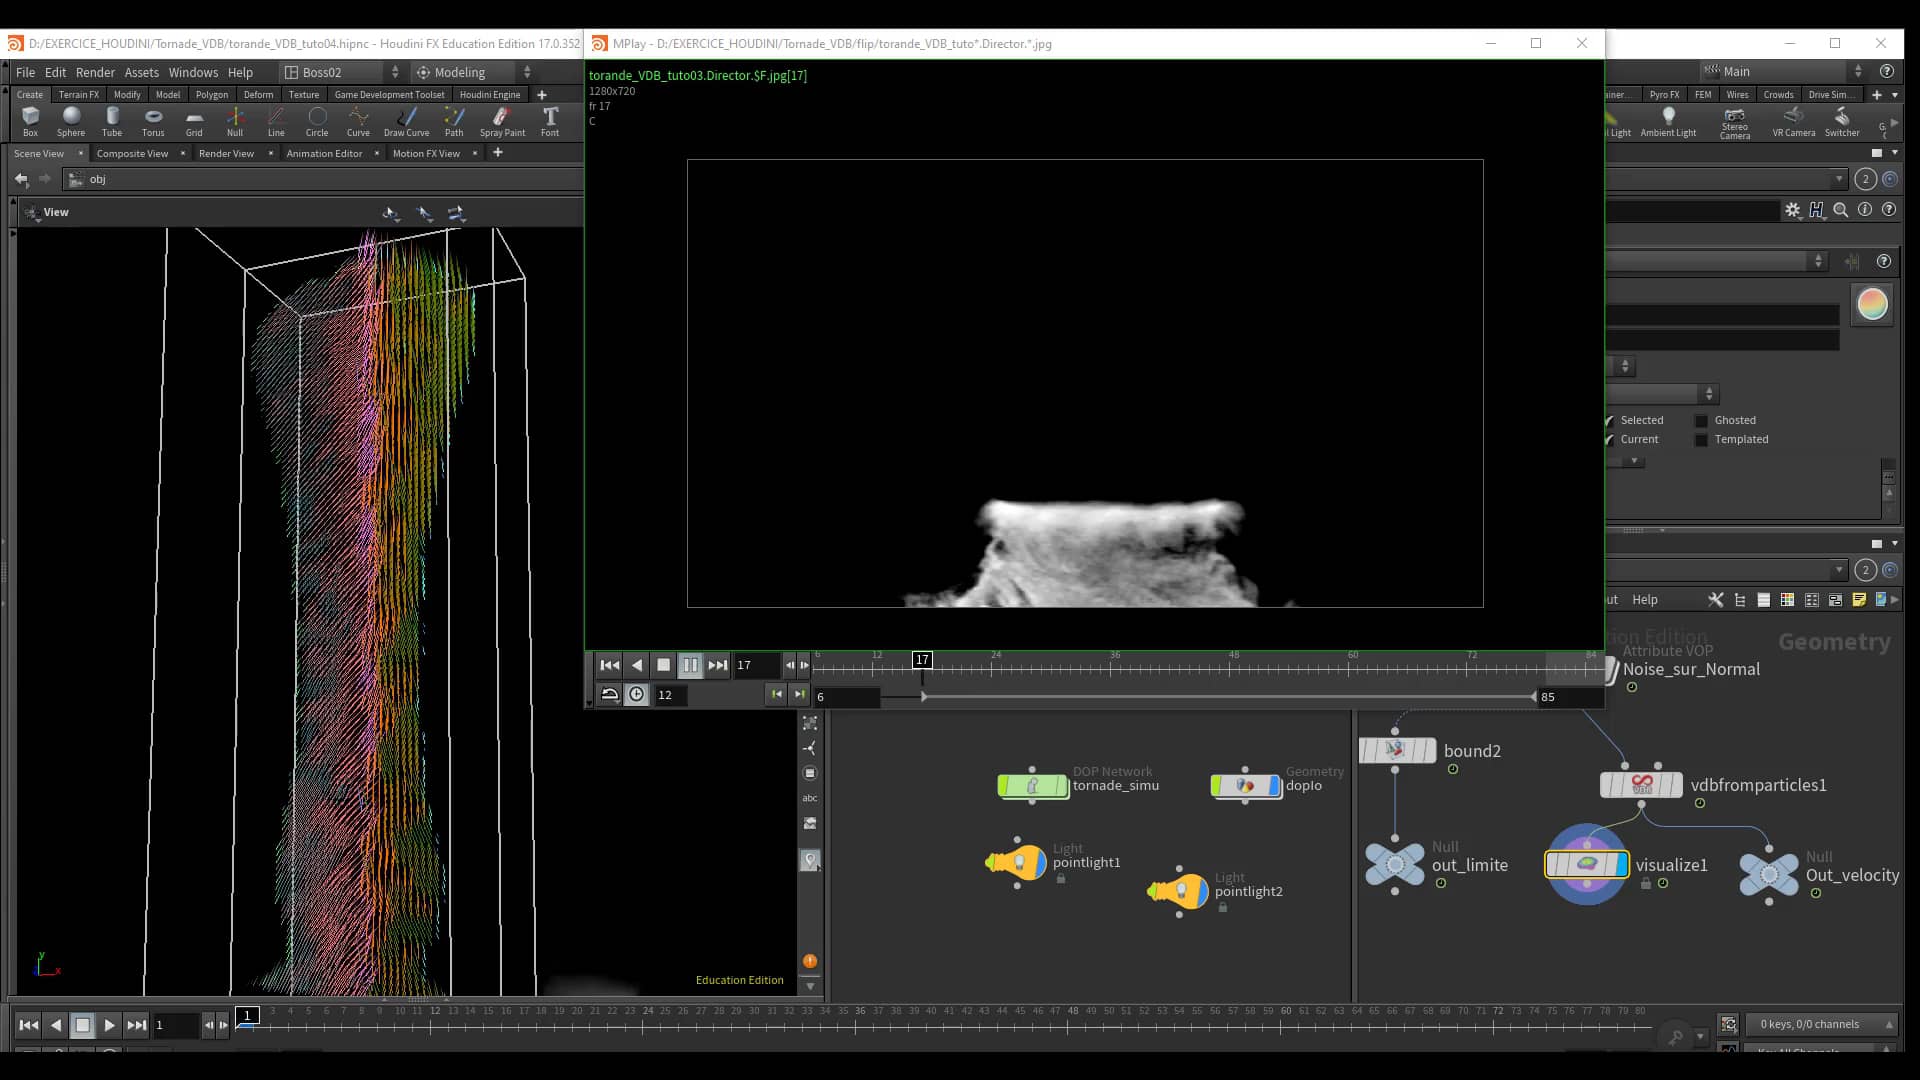Image resolution: width=1920 pixels, height=1080 pixels.
Task: Switch to the Composite View tab
Action: tap(133, 154)
